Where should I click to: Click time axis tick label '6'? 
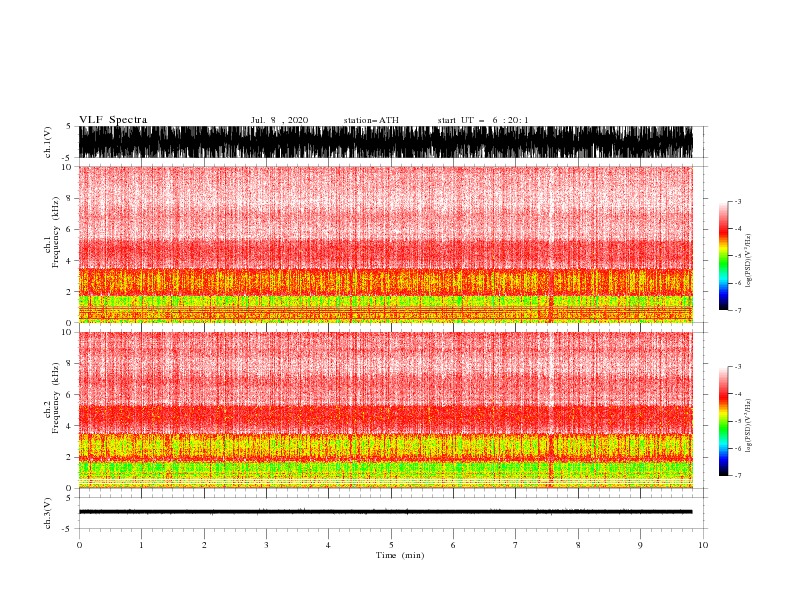(453, 545)
